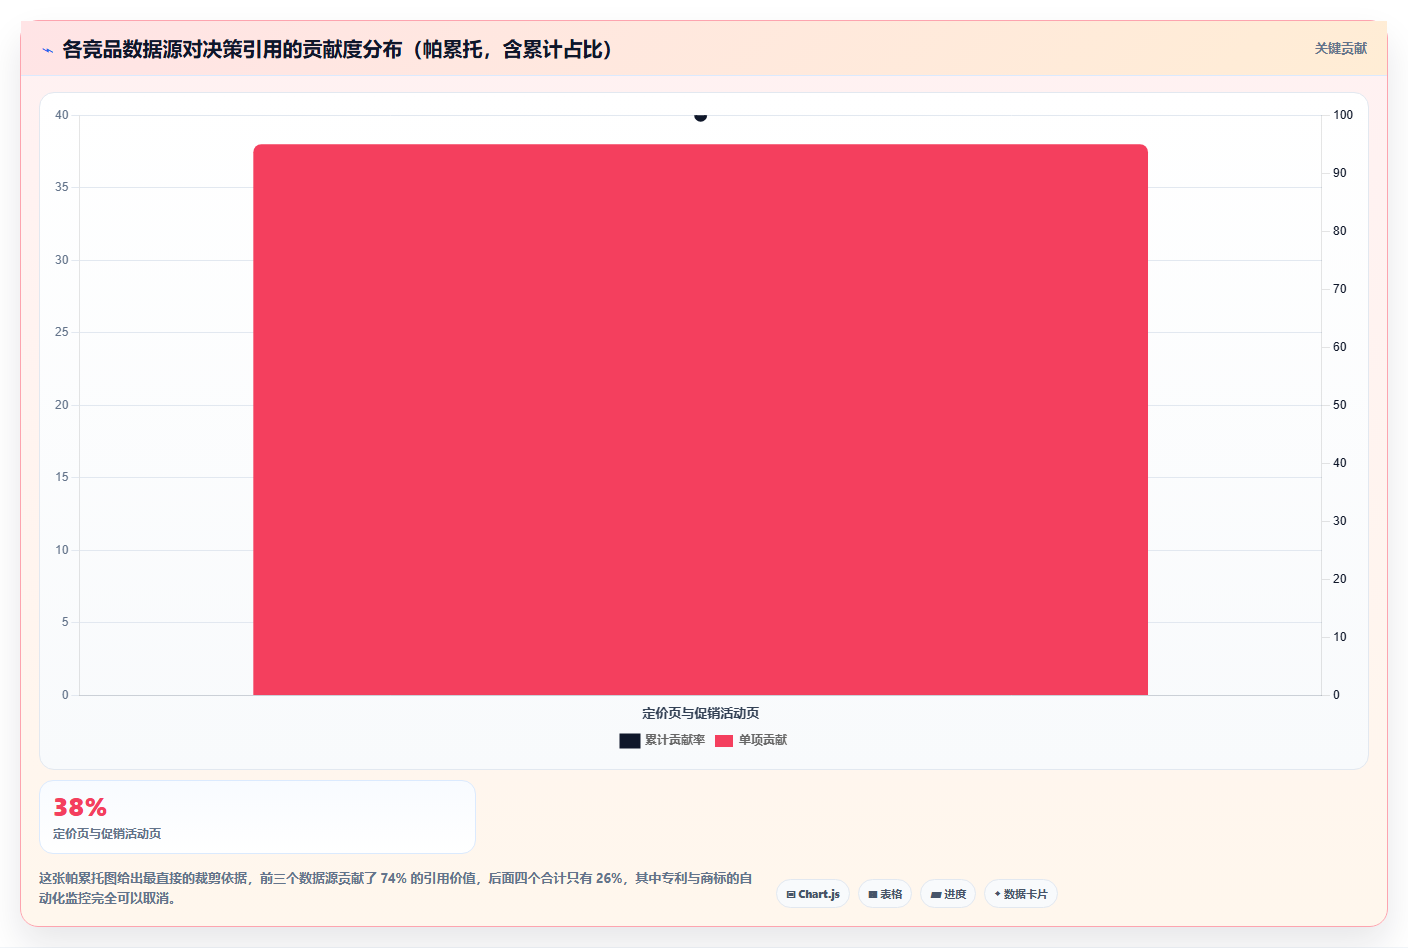Toggle the 单项贡献 legend entry
This screenshot has height=948, width=1408.
click(x=751, y=740)
